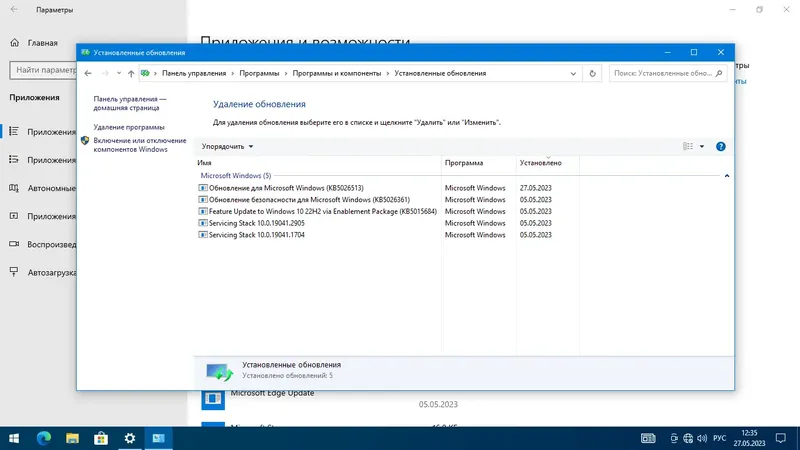This screenshot has height=450, width=800.
Task: Open network status tray icon
Action: pos(688,438)
